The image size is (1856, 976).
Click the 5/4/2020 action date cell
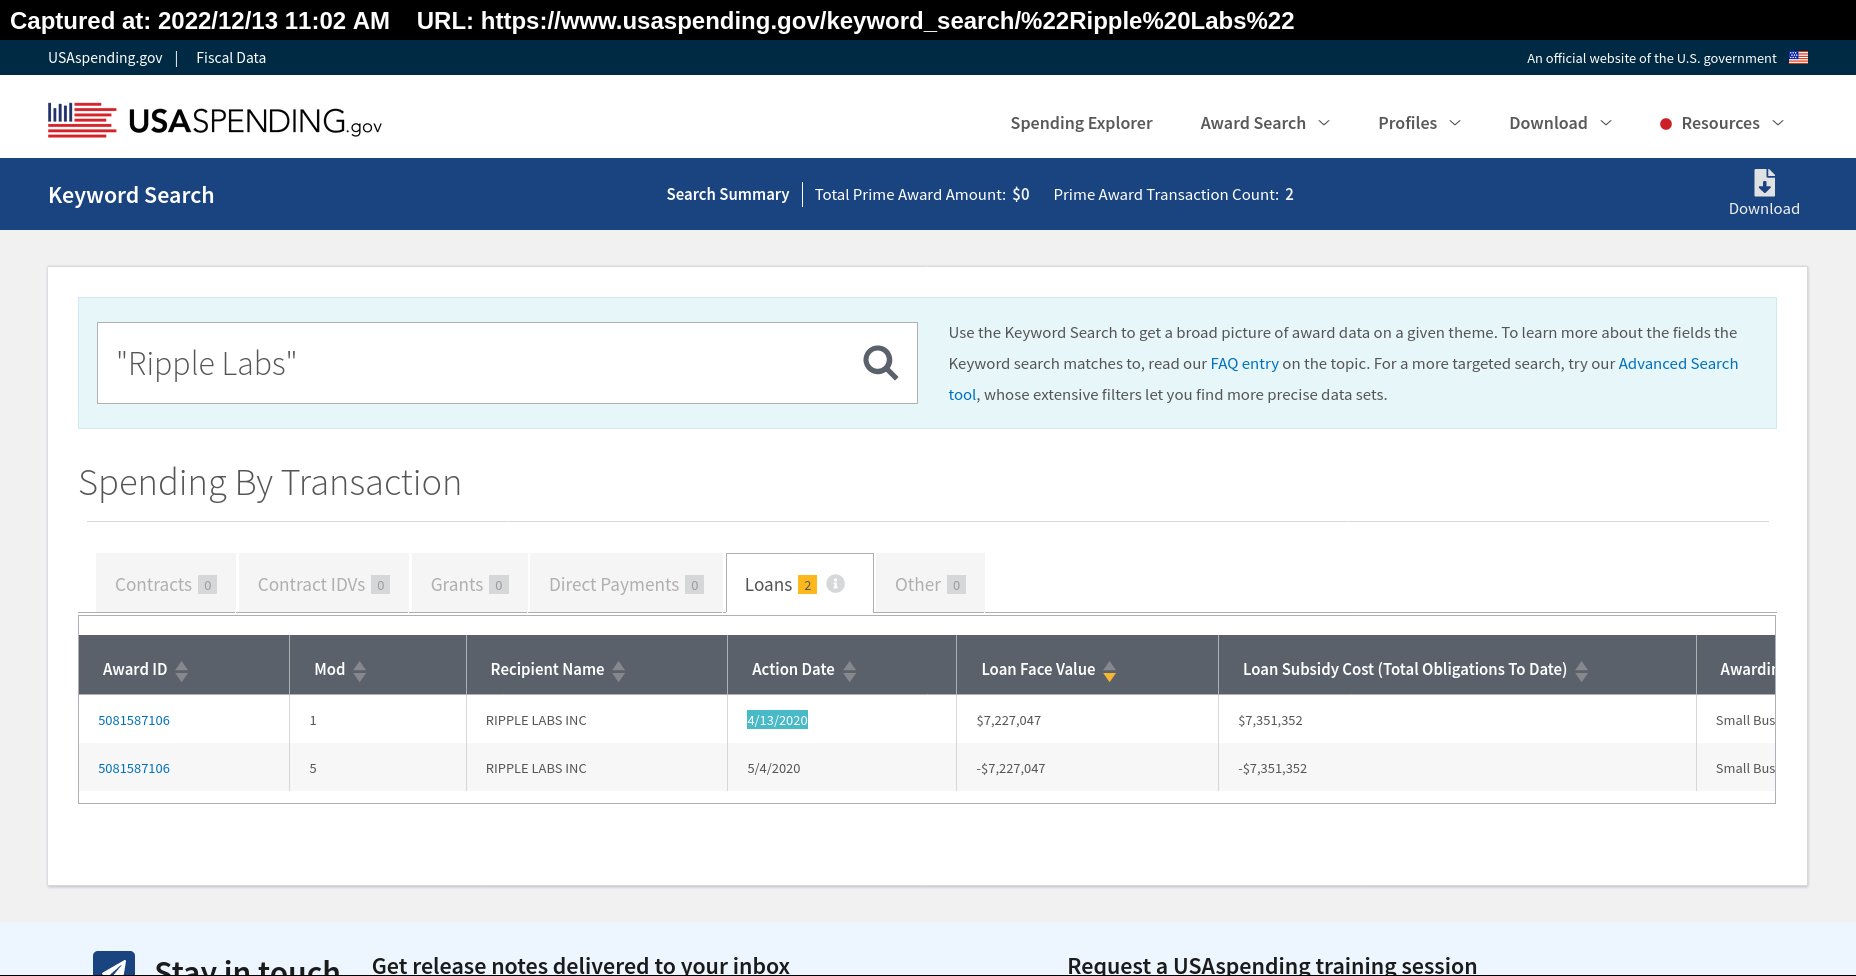click(x=774, y=768)
